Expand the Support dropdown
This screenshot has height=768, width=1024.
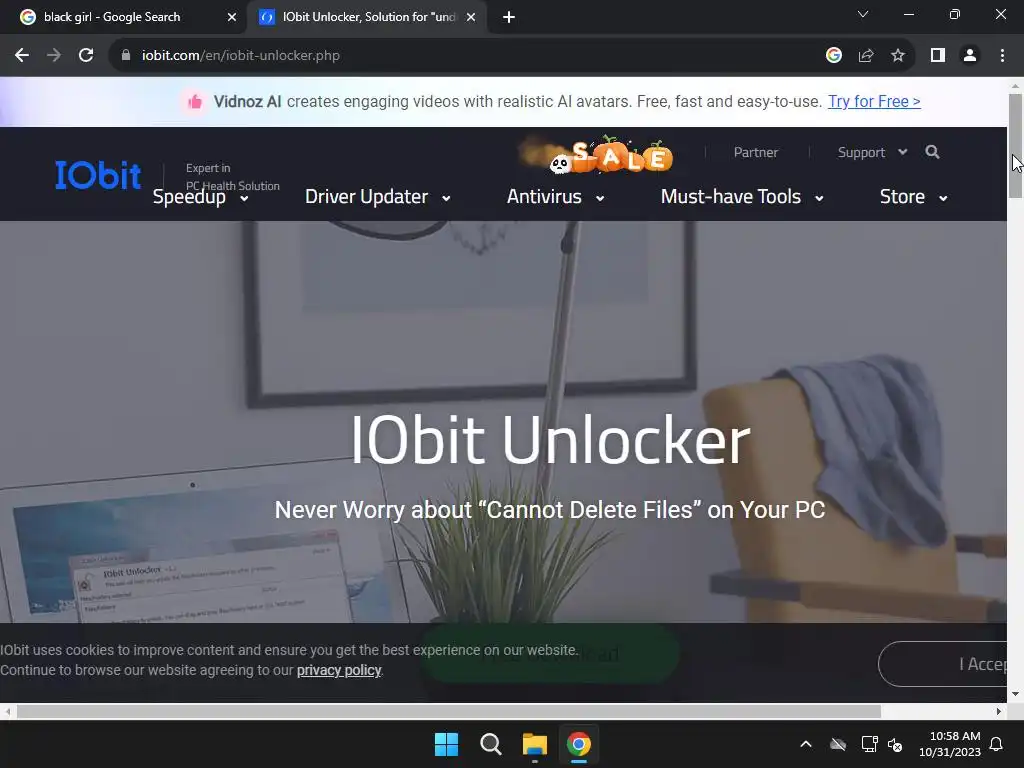872,152
